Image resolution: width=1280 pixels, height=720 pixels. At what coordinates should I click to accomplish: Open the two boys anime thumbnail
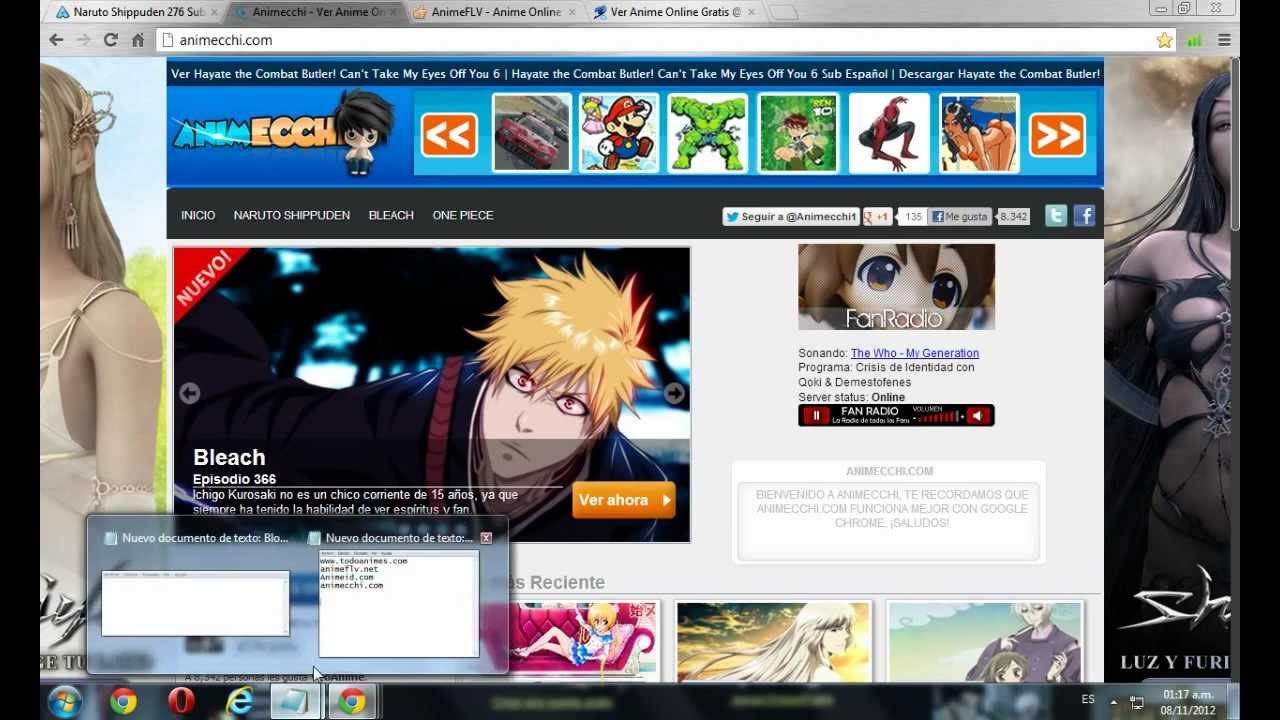click(x=984, y=641)
